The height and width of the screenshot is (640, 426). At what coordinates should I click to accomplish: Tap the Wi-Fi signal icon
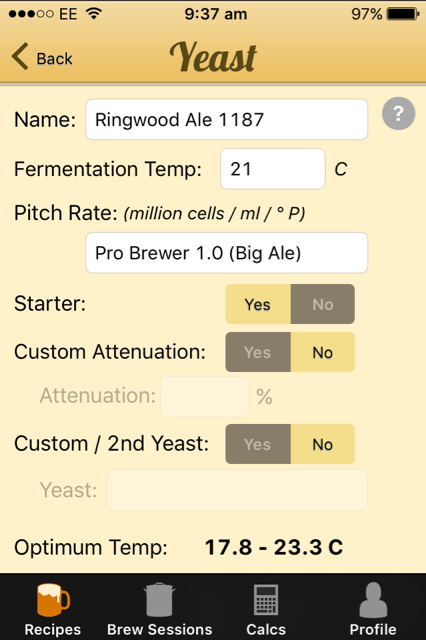click(94, 13)
